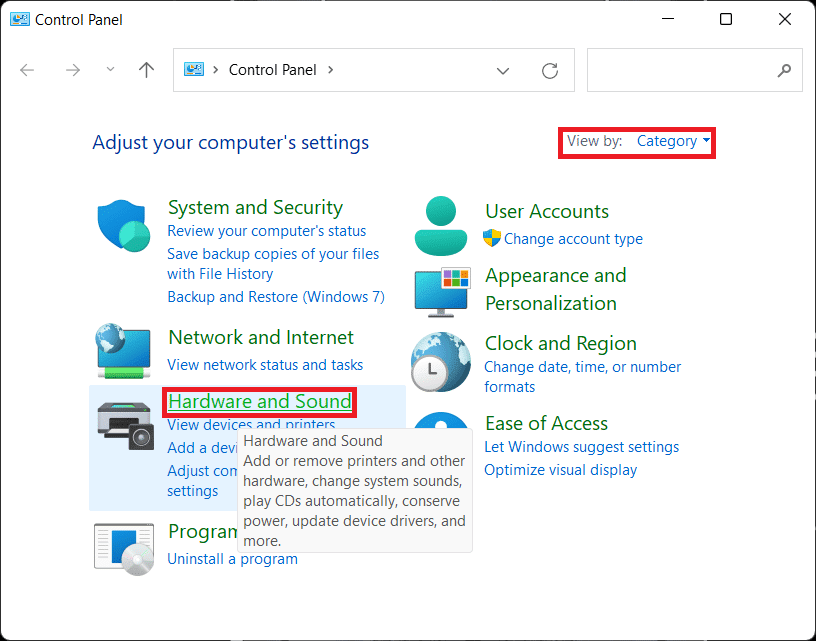Expand chevron after Control Panel breadcrumb
This screenshot has height=641, width=816.
(x=330, y=70)
